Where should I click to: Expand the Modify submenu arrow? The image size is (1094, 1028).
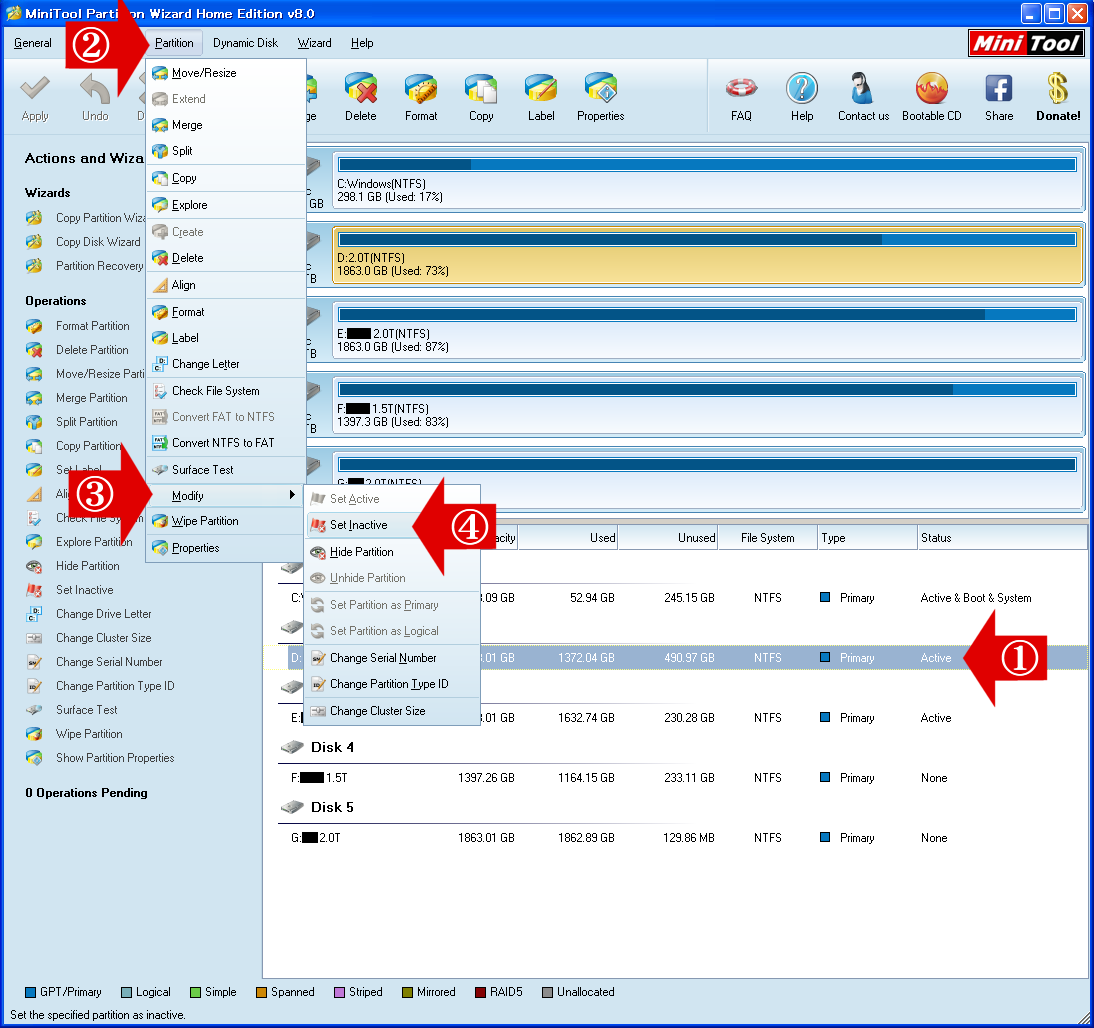(x=292, y=495)
